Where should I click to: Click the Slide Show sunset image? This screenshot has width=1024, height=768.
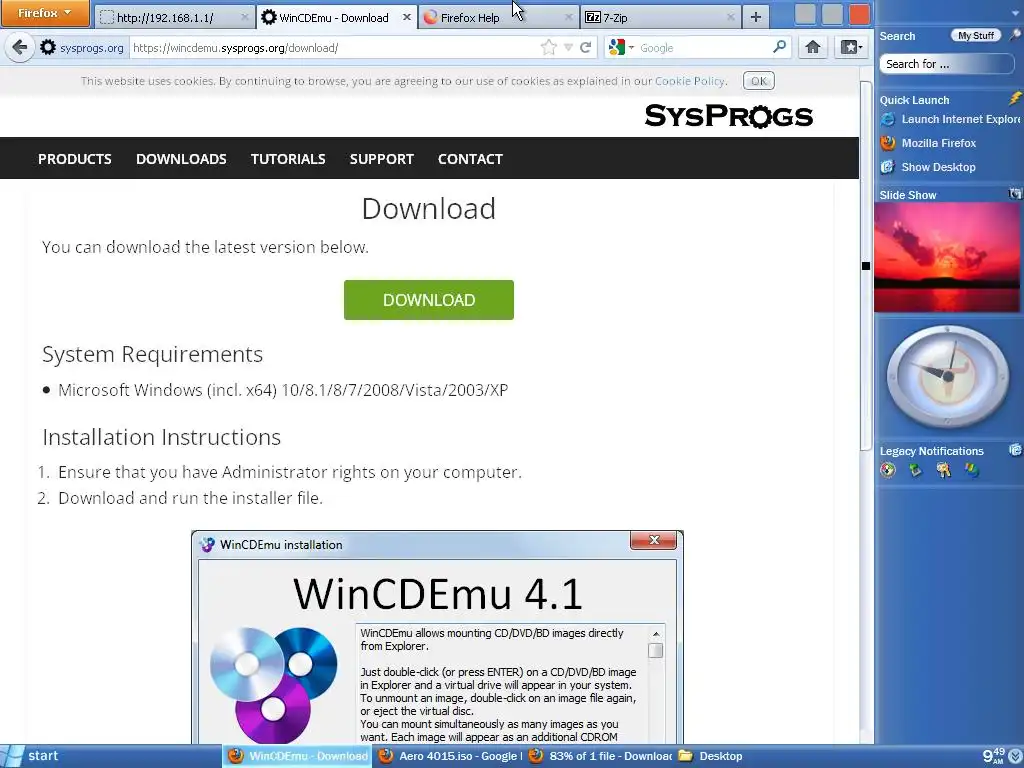coord(947,257)
